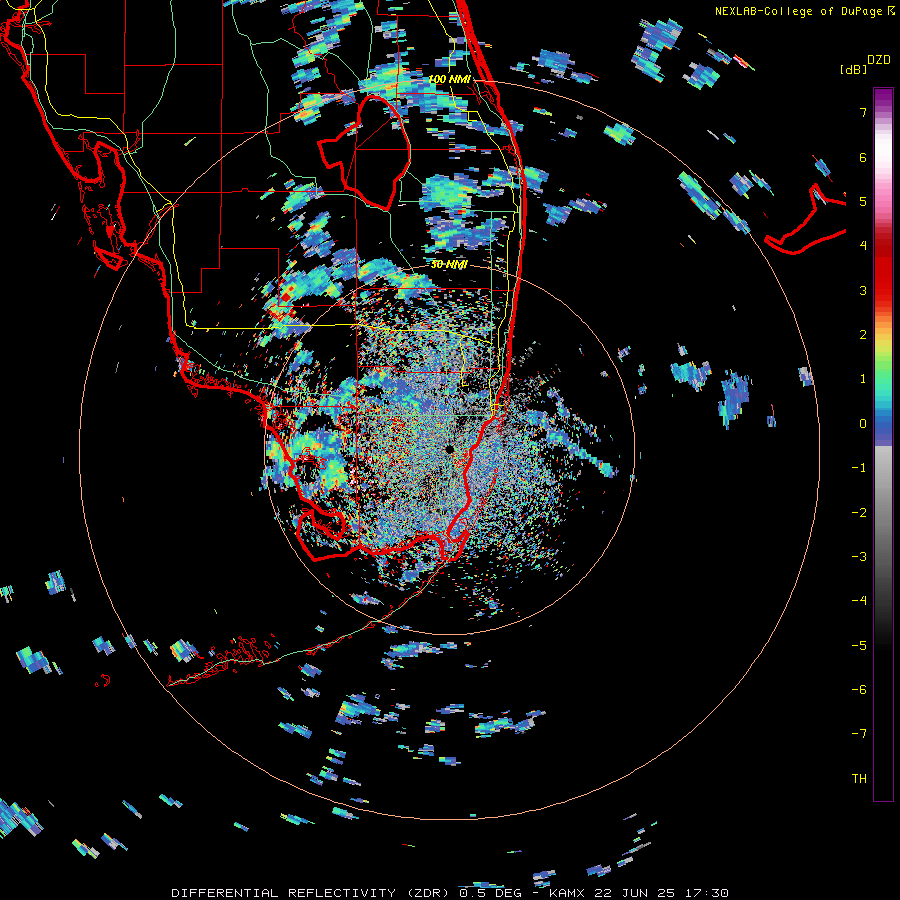
Task: Click the purple top of the color bar
Action: tap(883, 99)
